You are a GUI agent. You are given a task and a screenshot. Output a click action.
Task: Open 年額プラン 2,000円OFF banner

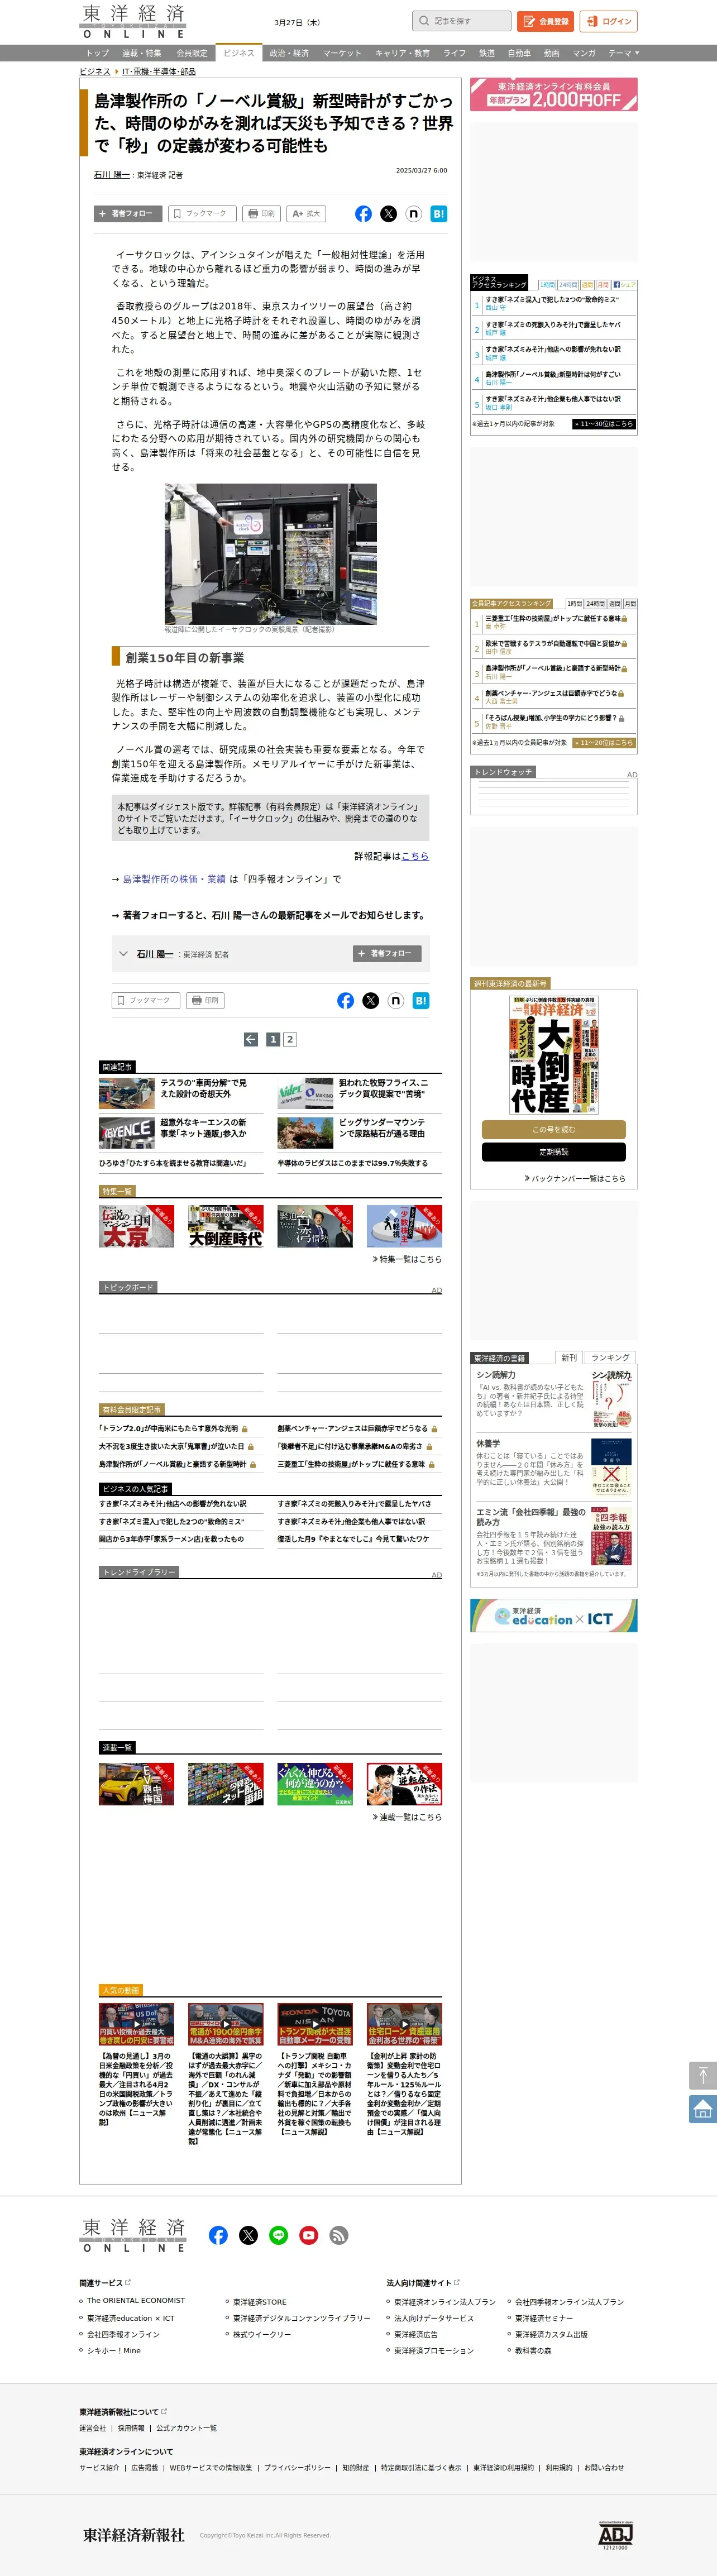554,94
